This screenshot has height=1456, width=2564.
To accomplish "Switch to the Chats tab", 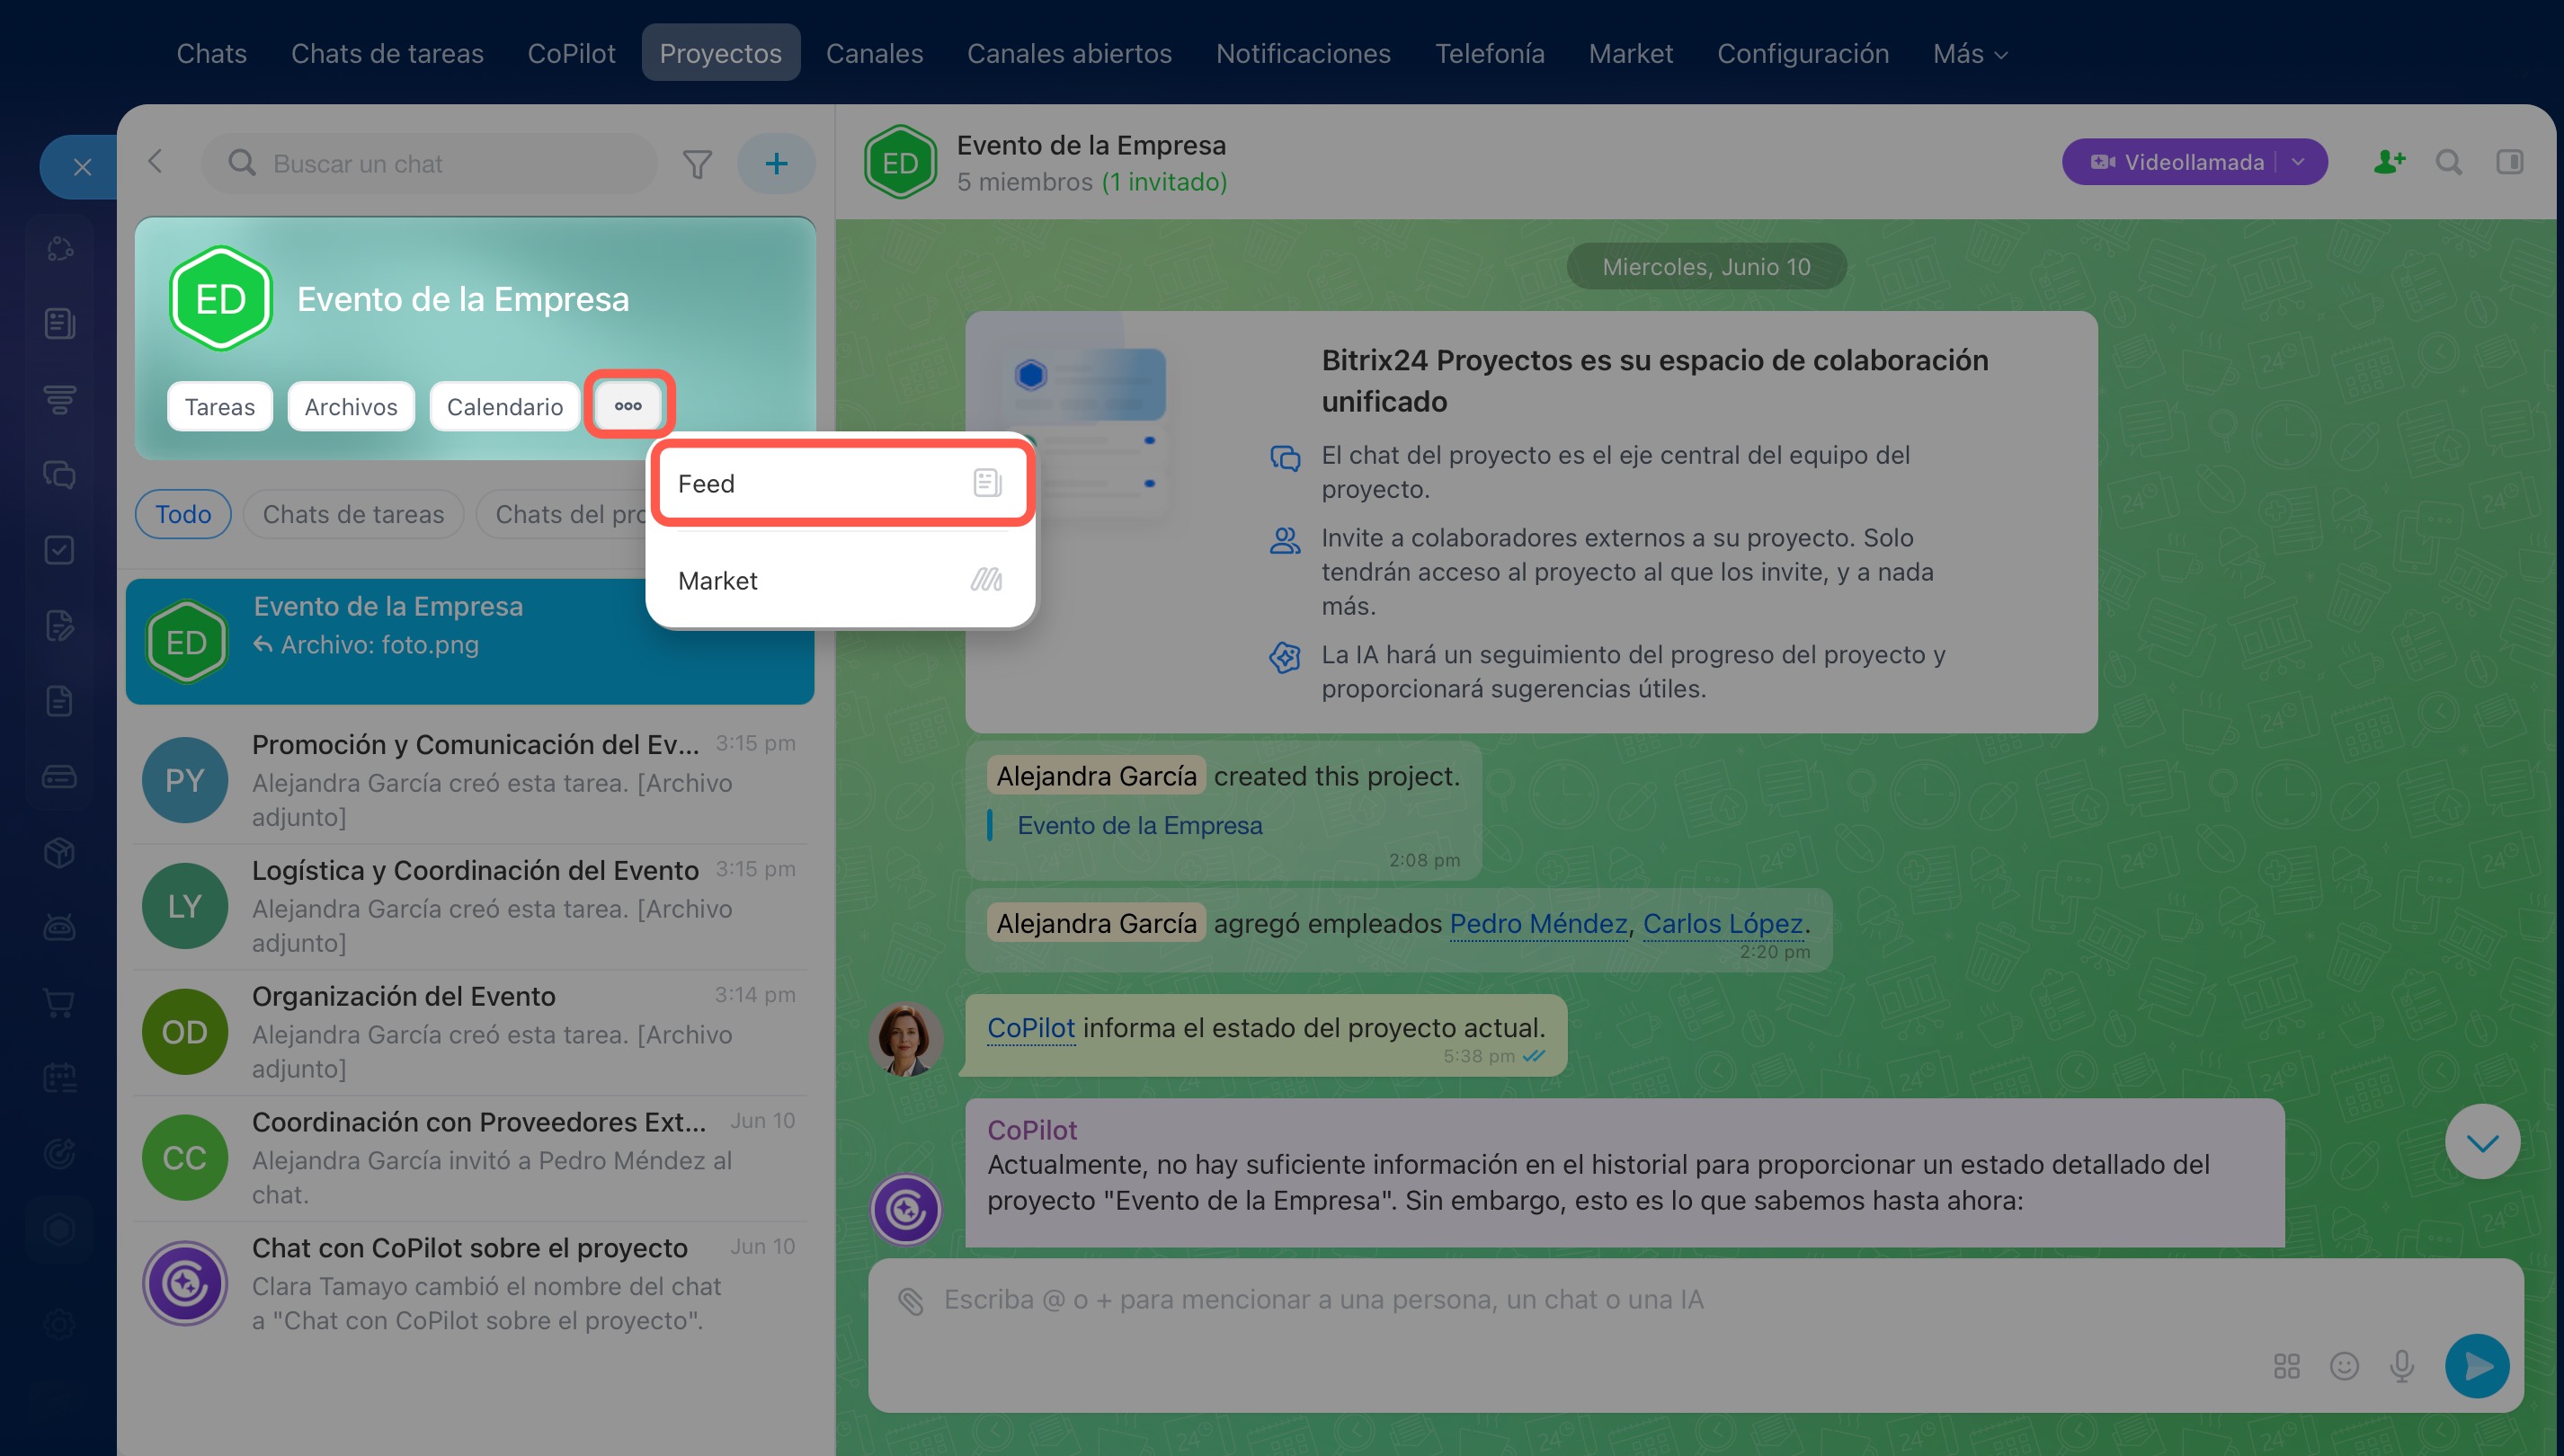I will [x=212, y=53].
